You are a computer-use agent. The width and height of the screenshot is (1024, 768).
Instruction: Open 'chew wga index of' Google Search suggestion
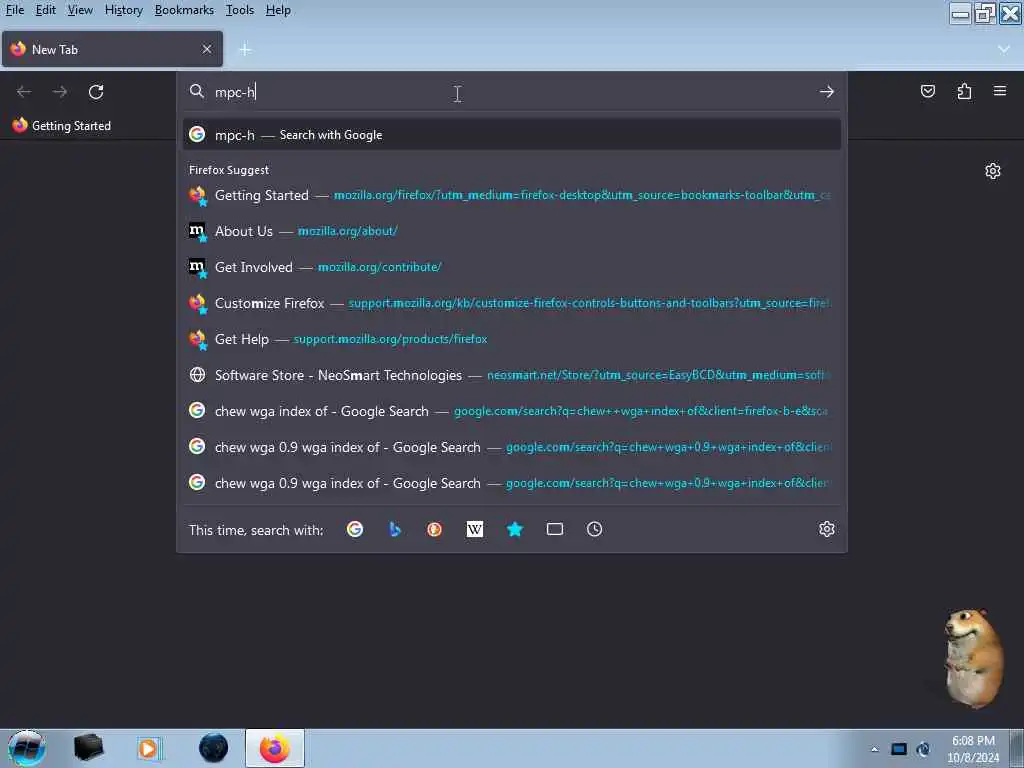click(x=512, y=411)
